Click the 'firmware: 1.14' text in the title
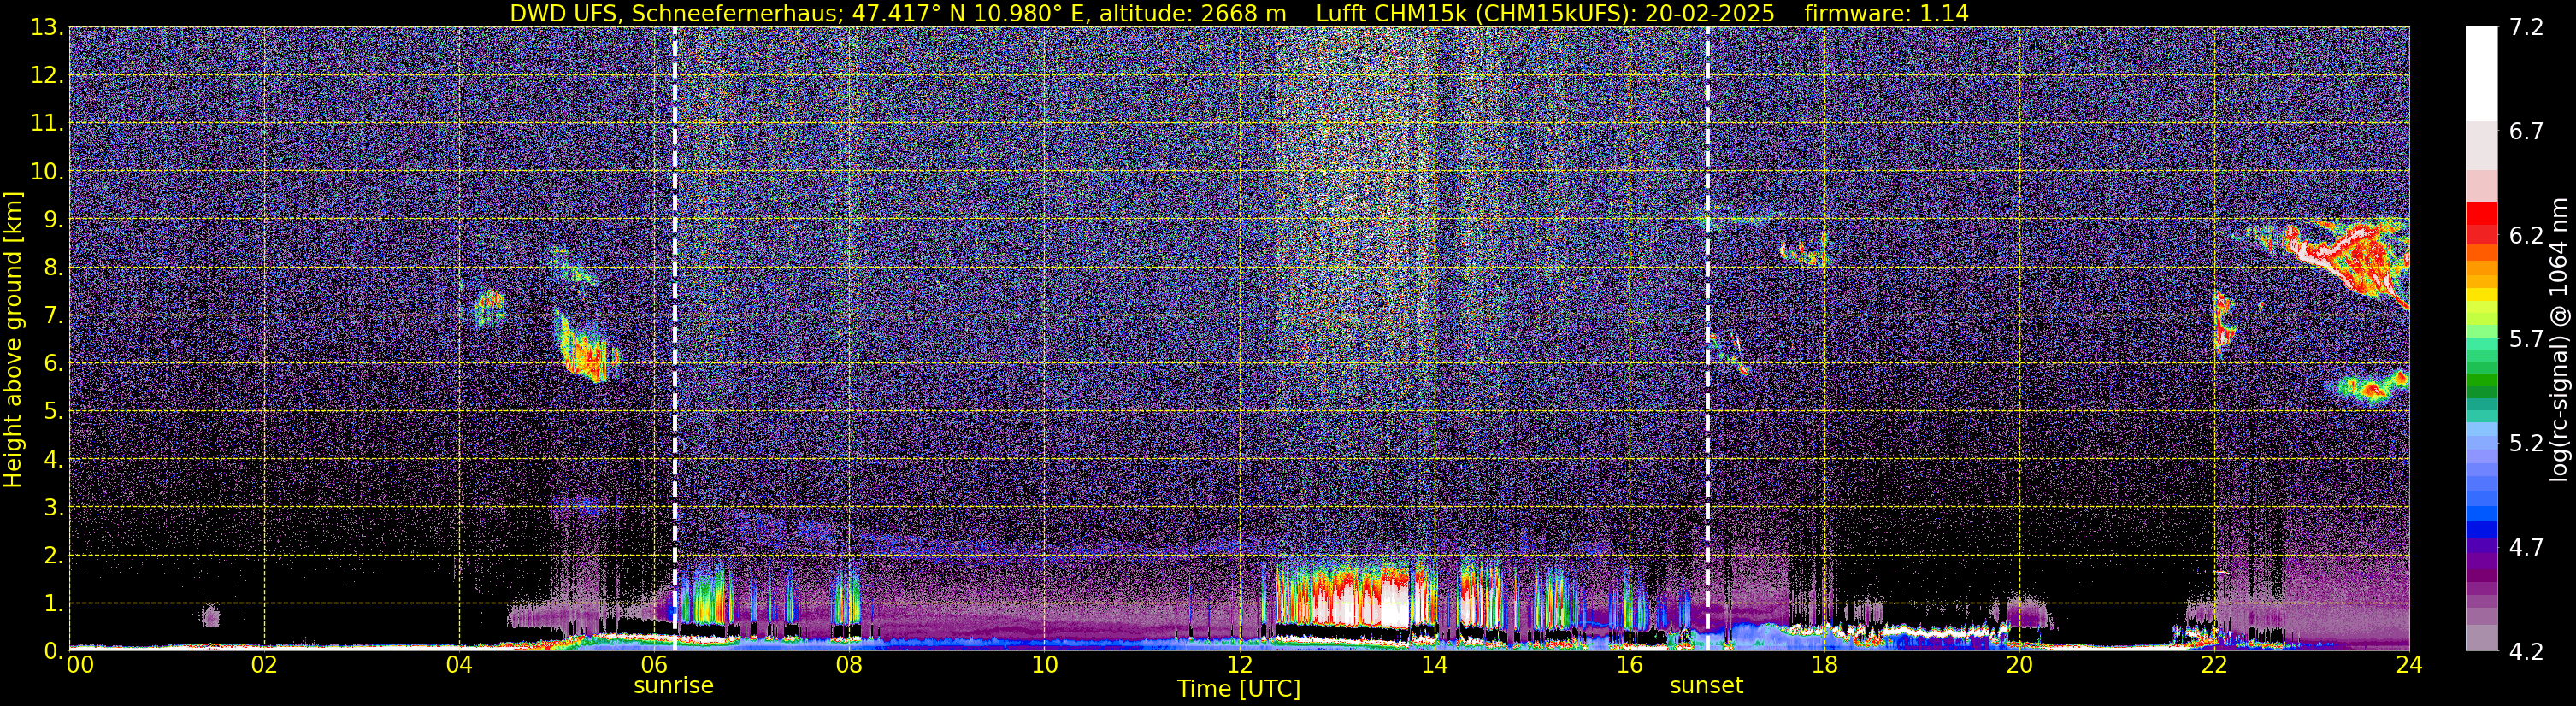The image size is (2576, 706). pyautogui.click(x=1886, y=14)
